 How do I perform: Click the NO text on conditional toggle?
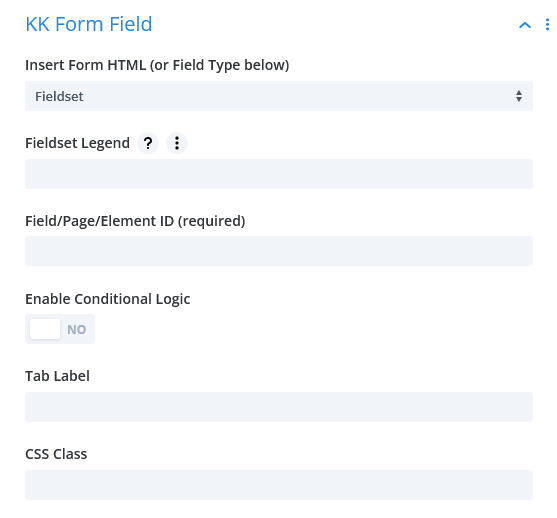click(x=77, y=329)
